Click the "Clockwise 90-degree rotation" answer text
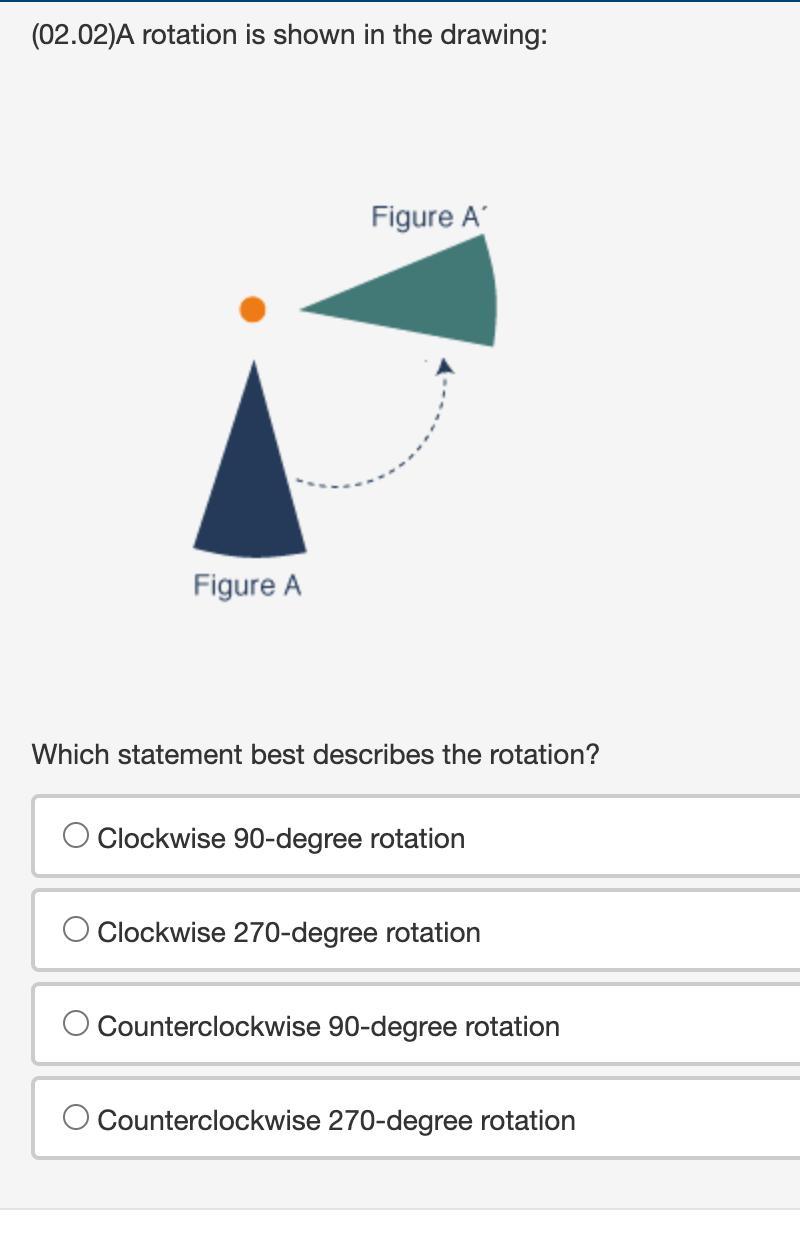This screenshot has height=1248, width=800. point(281,838)
